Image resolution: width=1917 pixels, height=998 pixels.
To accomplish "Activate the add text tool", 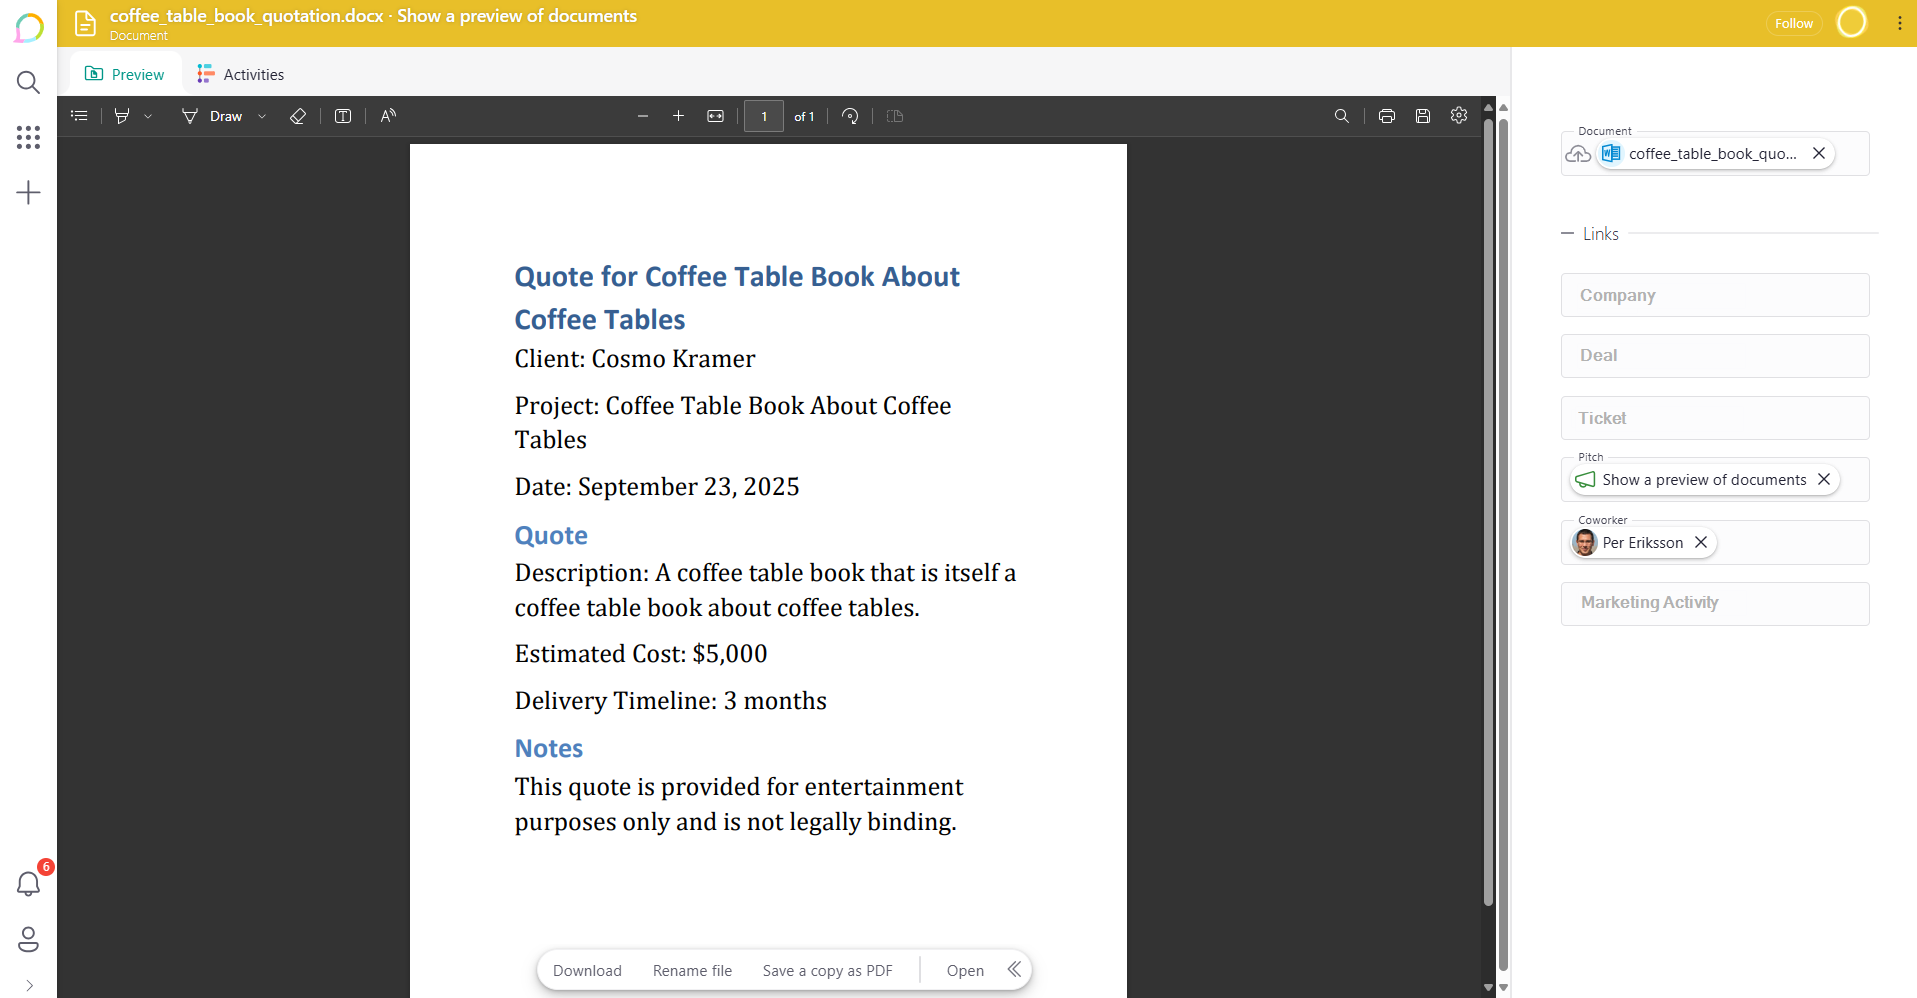I will coord(343,116).
